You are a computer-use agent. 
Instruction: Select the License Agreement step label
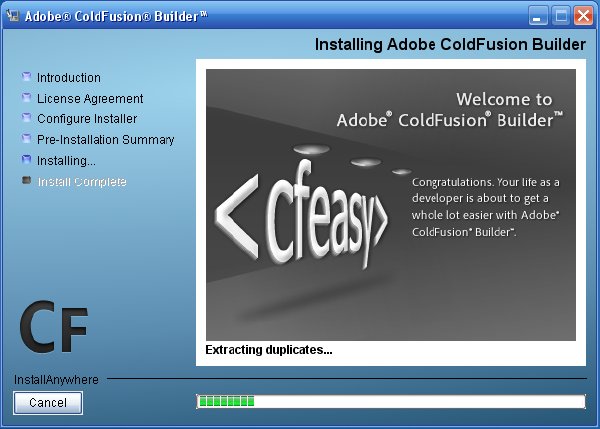(90, 99)
